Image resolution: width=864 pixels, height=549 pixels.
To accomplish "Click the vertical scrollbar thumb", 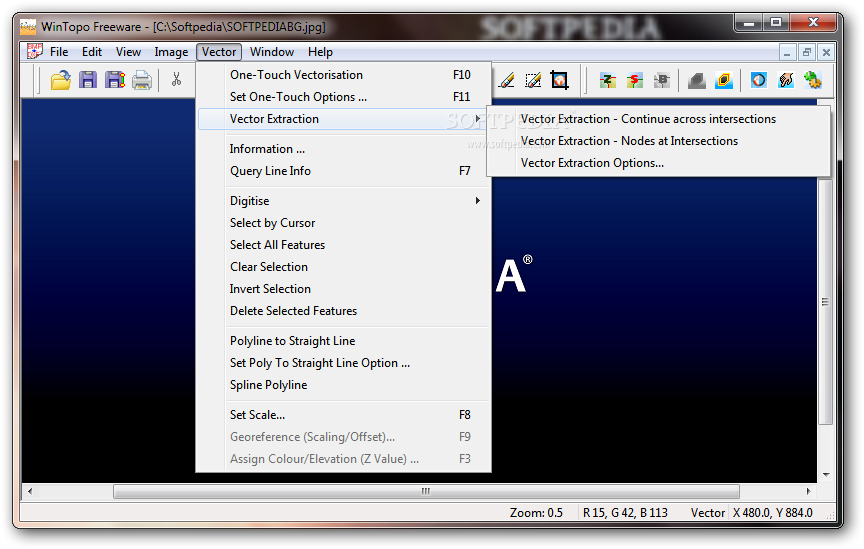I will pyautogui.click(x=825, y=302).
